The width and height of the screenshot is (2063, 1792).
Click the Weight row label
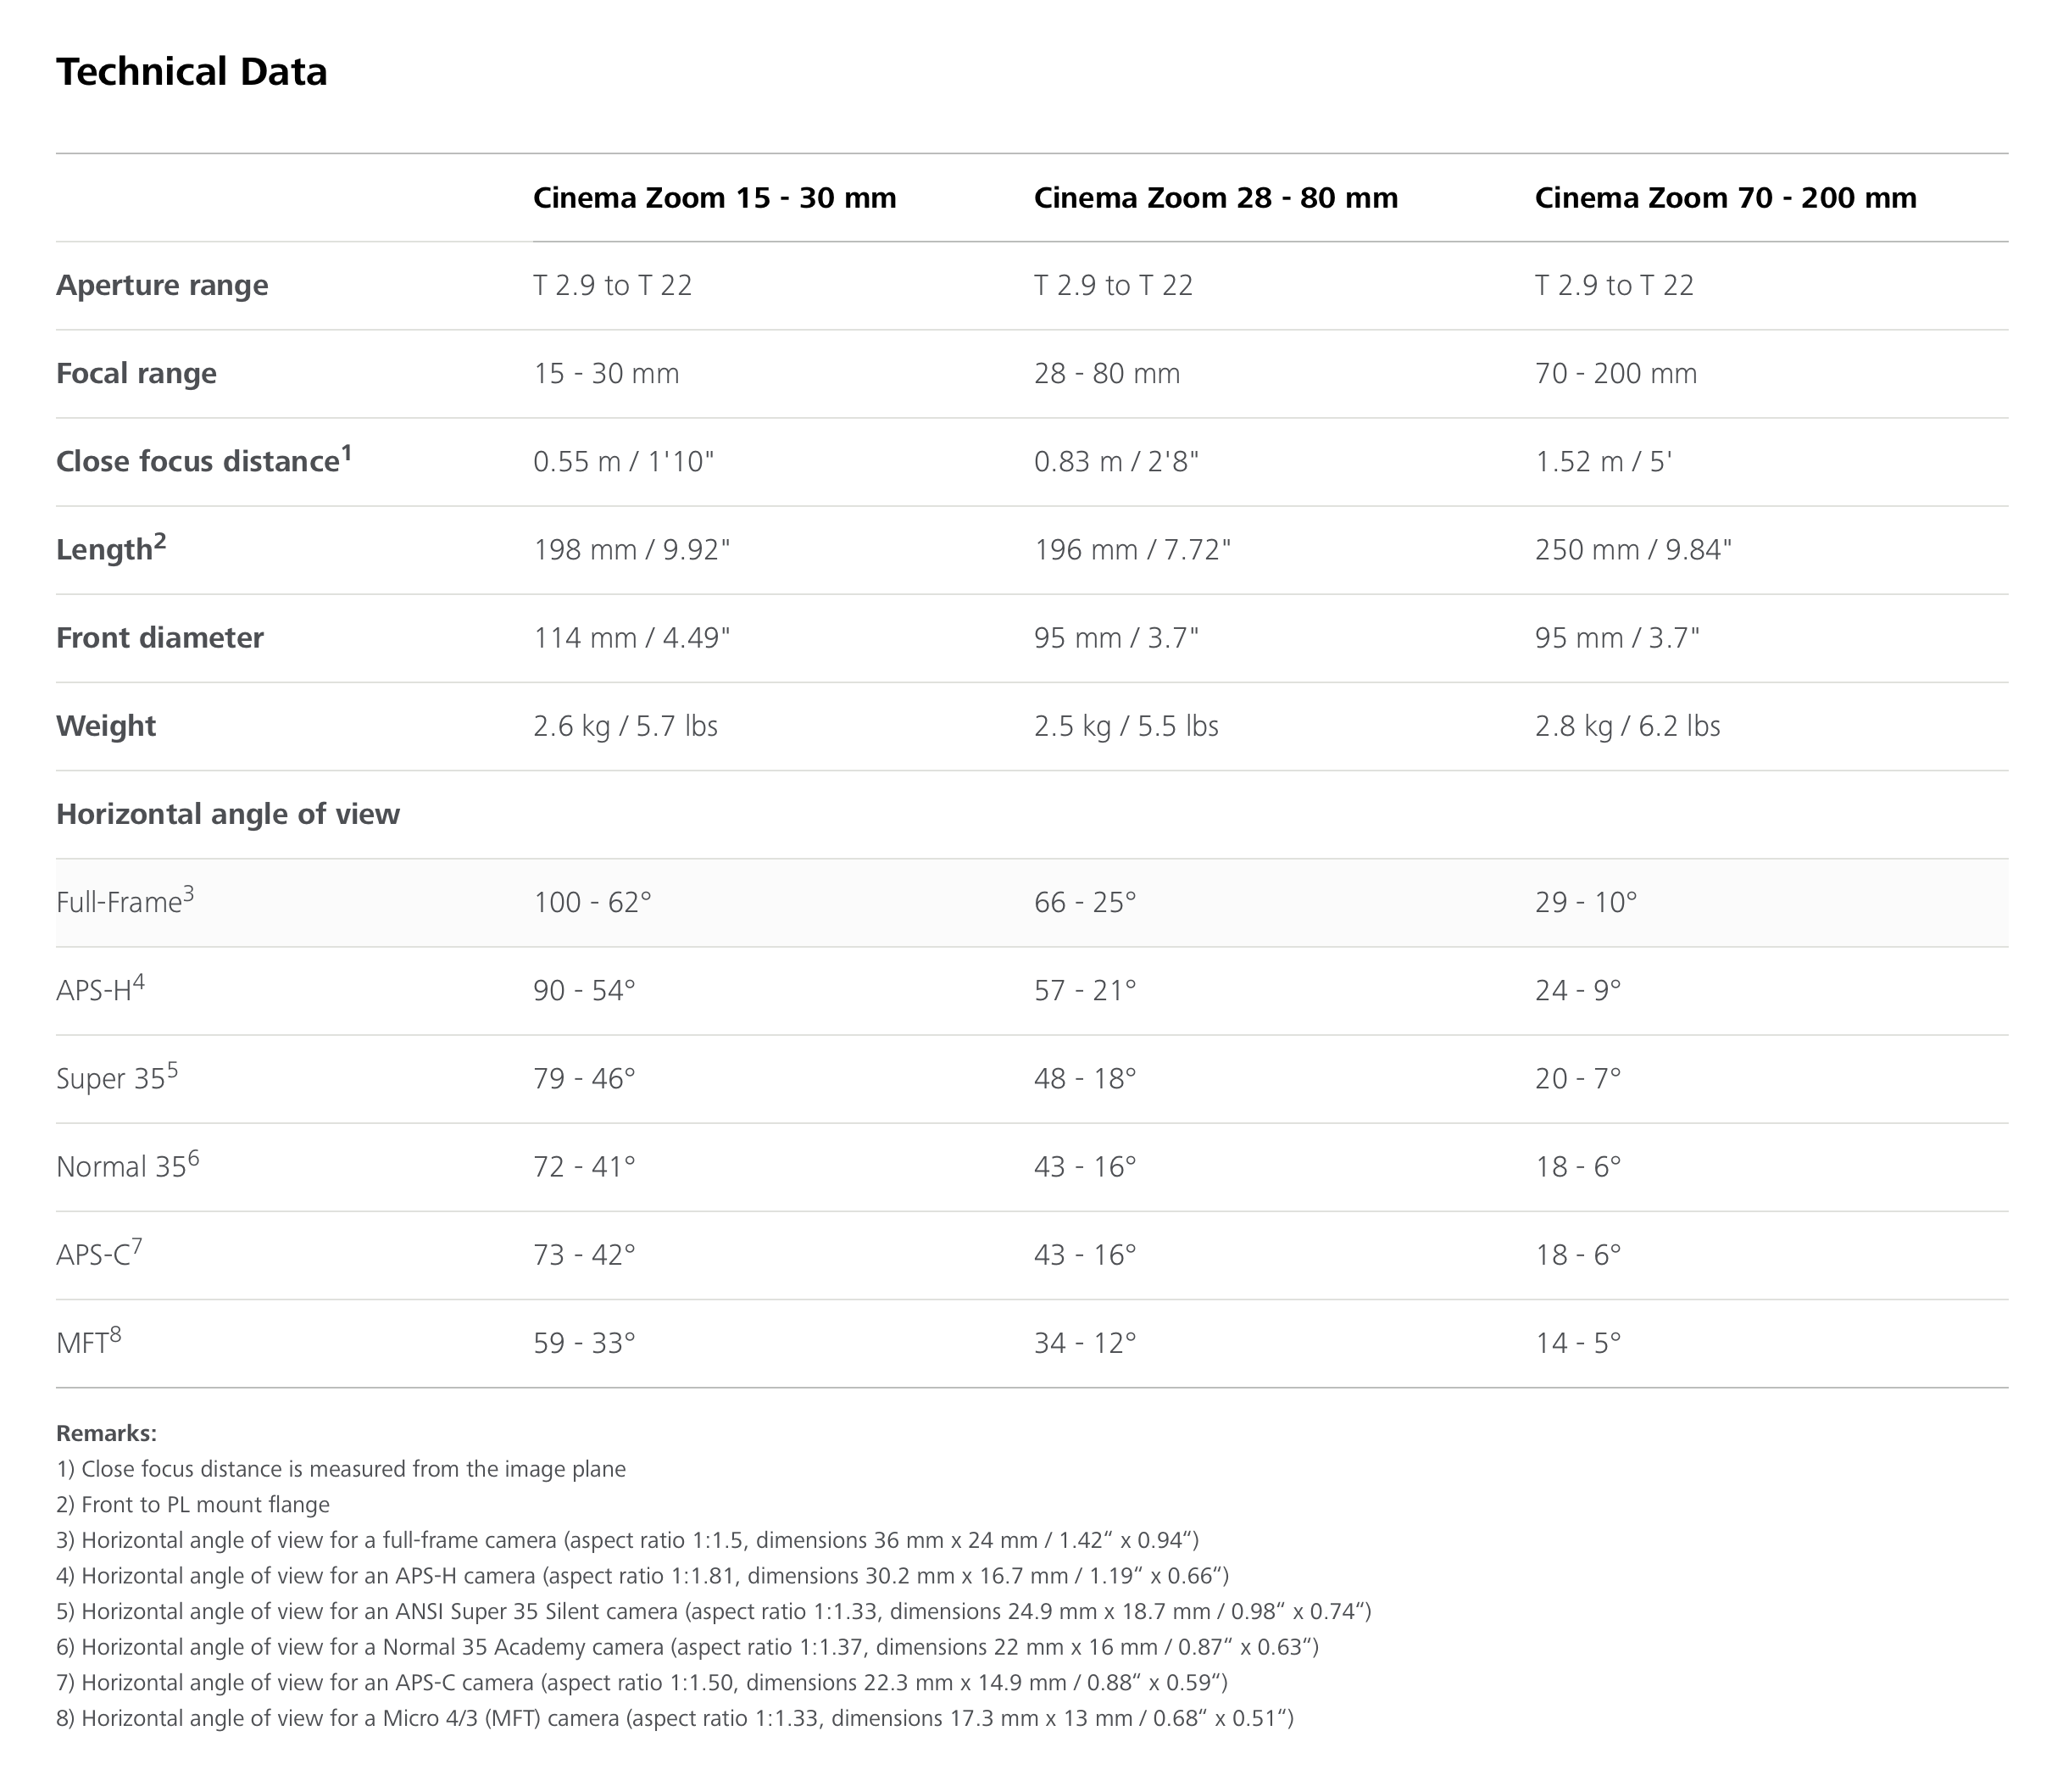point(106,726)
